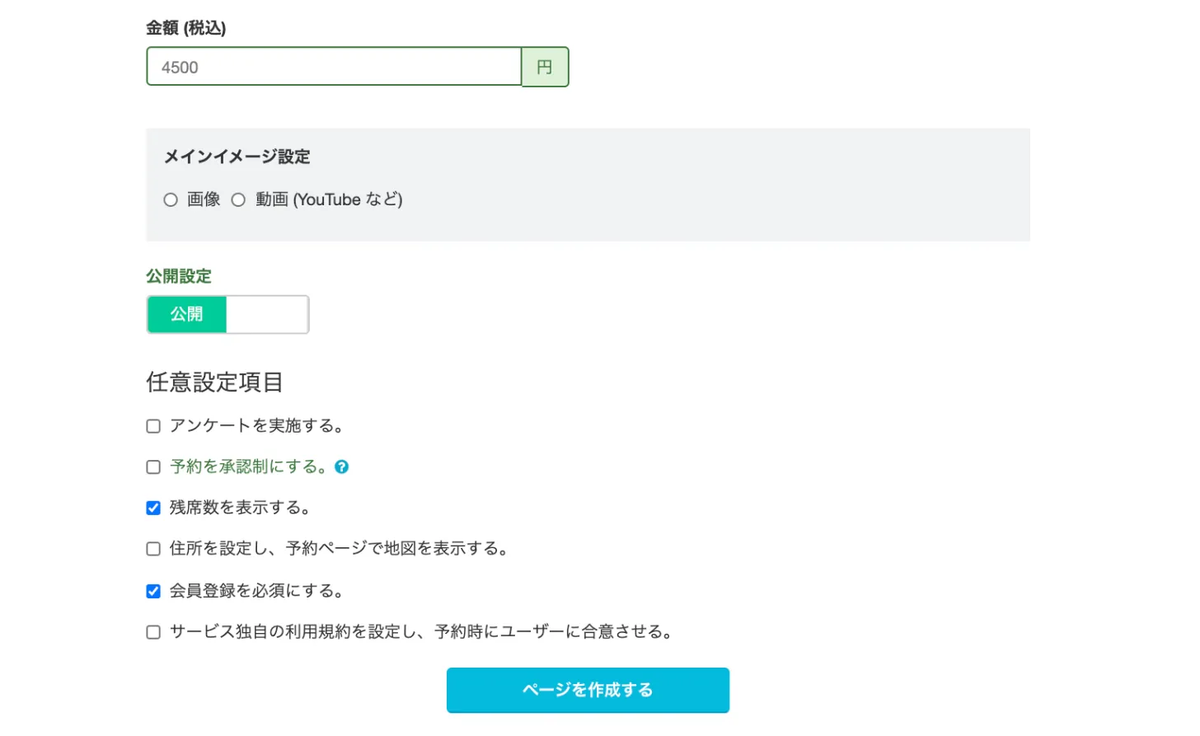Enable 予約を承認制にする checkbox

point(153,467)
